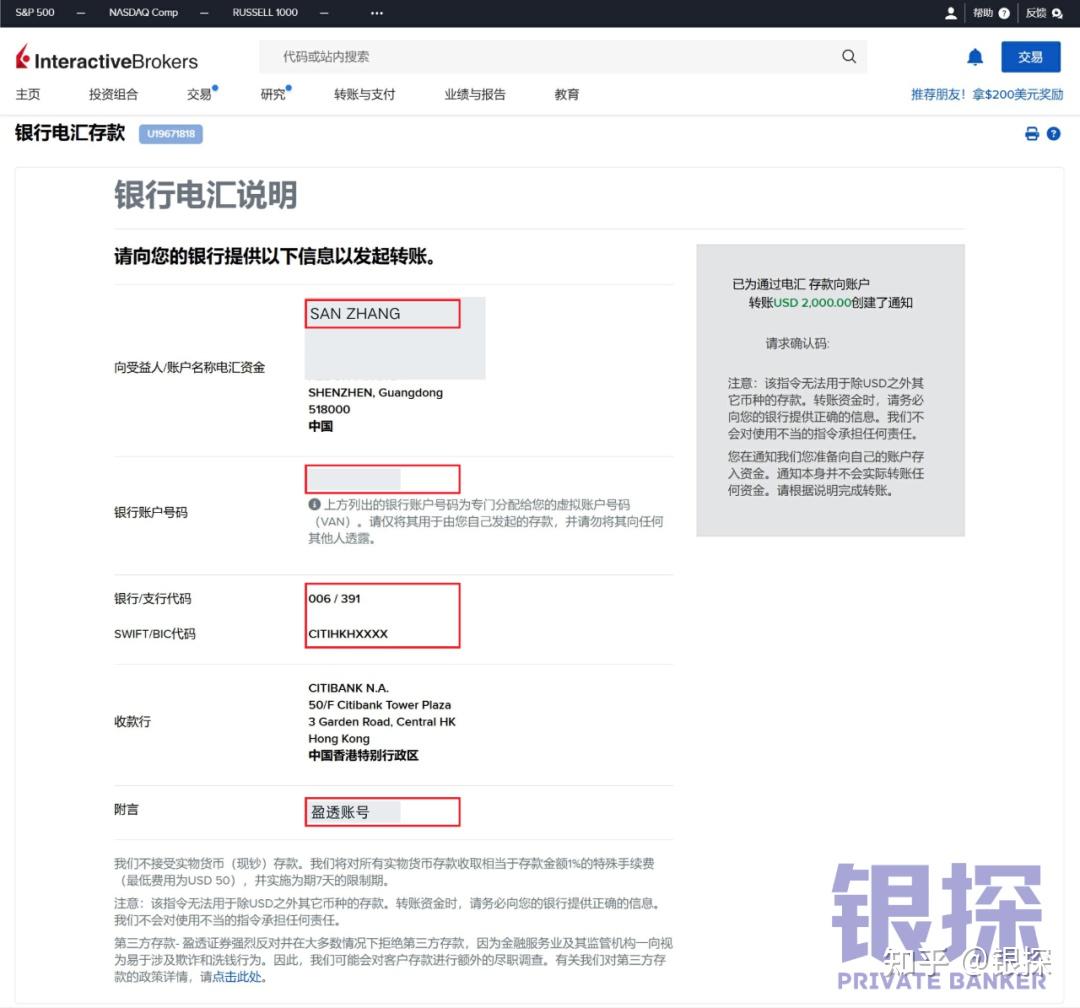Click the search magnifier icon
The width and height of the screenshot is (1080, 1008).
pos(849,56)
